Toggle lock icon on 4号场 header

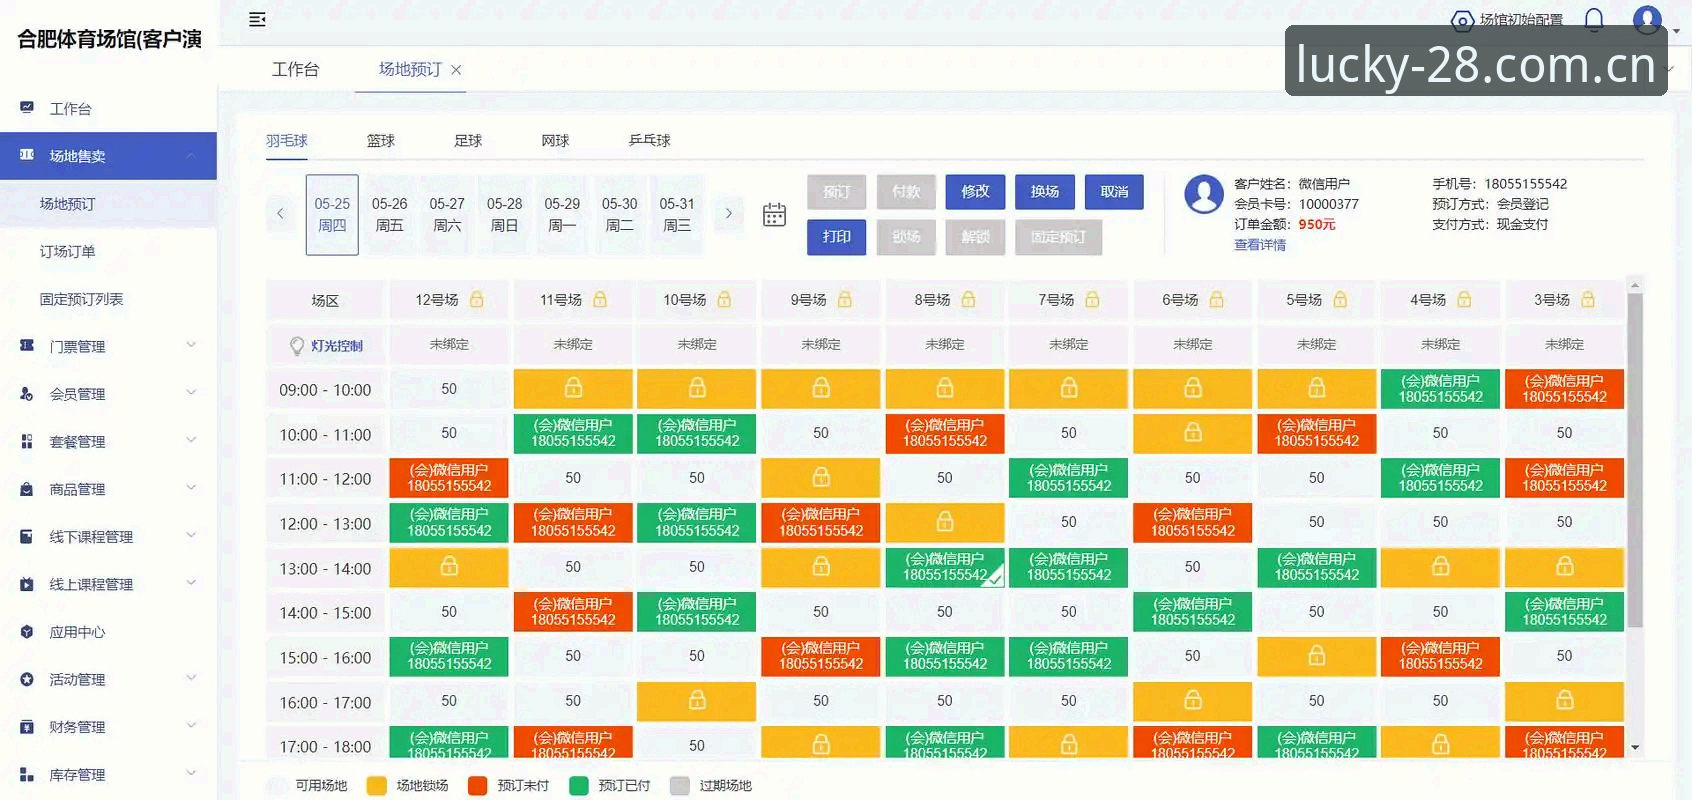pyautogui.click(x=1464, y=299)
